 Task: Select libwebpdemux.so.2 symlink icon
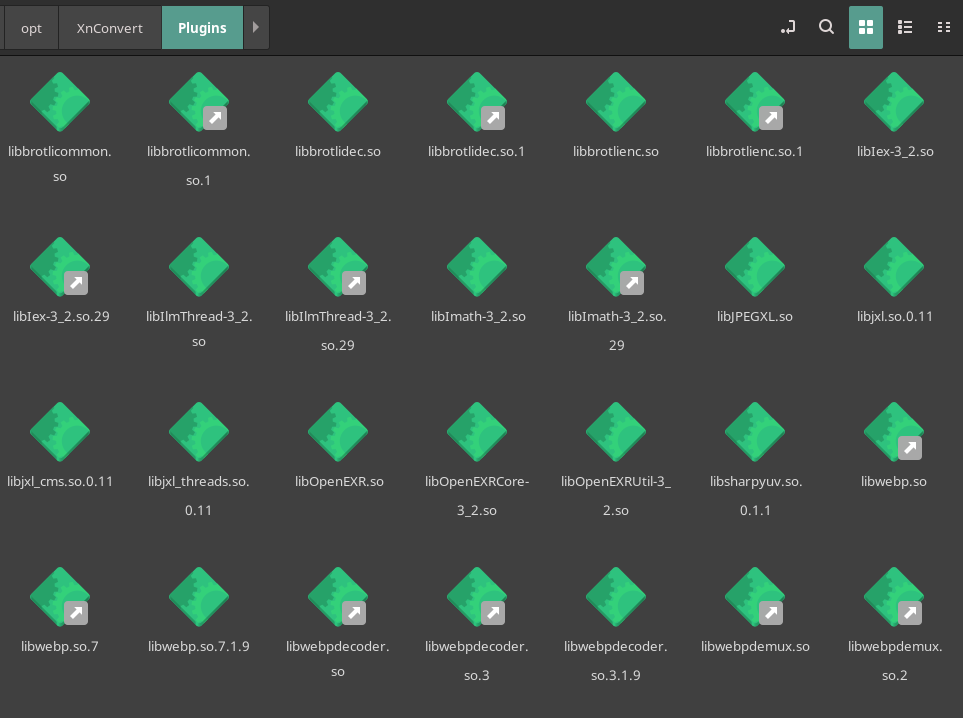[x=894, y=597]
